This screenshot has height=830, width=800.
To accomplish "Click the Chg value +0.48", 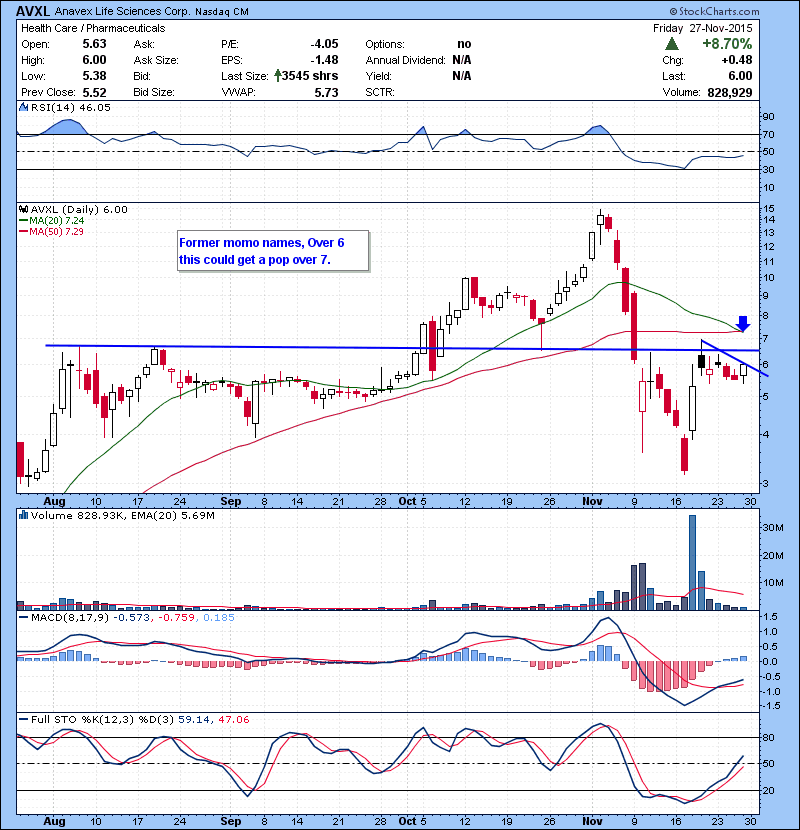I will (737, 60).
